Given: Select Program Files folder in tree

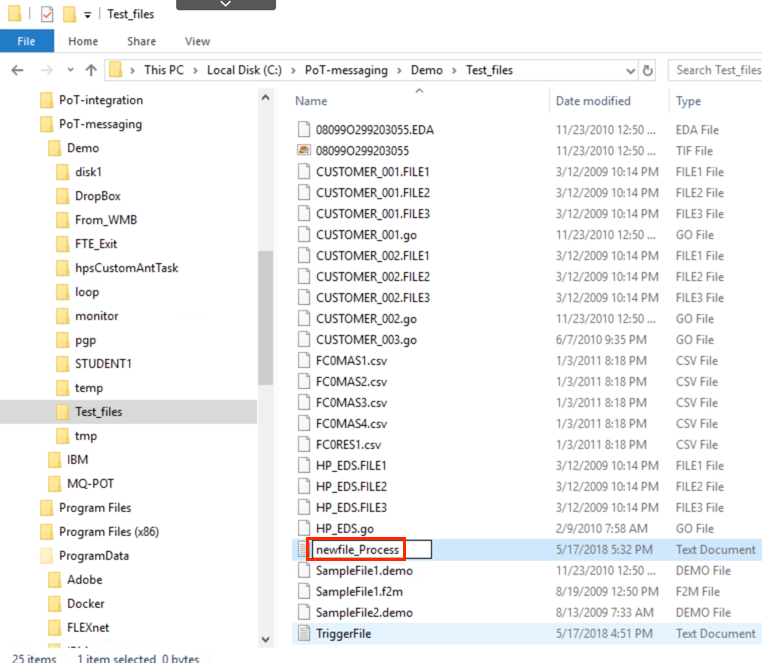Looking at the screenshot, I should pyautogui.click(x=95, y=508).
